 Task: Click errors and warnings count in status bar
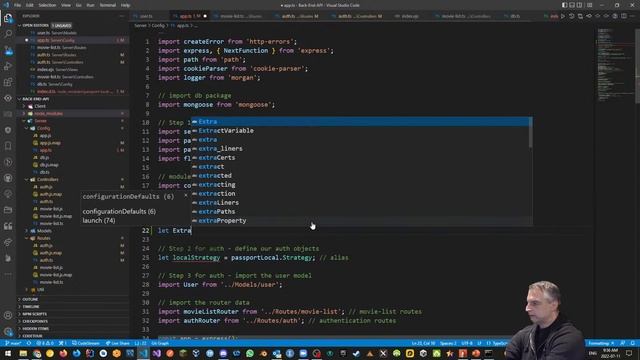tap(45, 344)
